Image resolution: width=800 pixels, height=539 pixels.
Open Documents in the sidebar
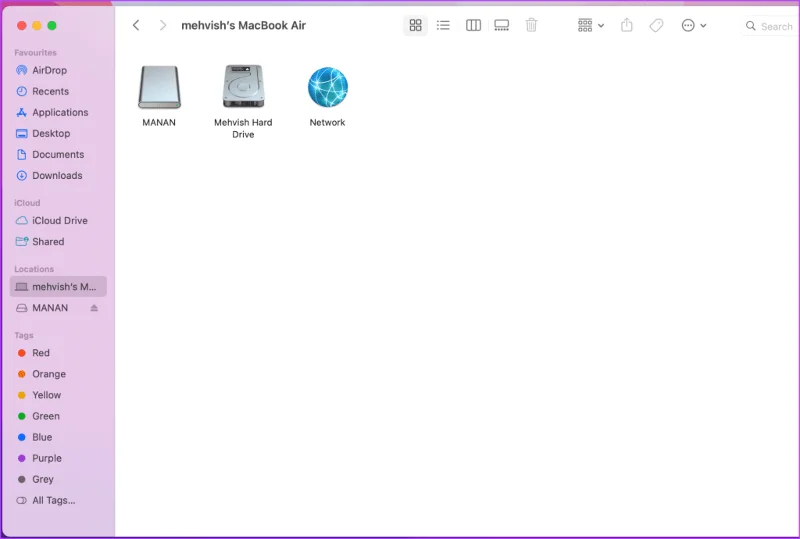point(58,154)
